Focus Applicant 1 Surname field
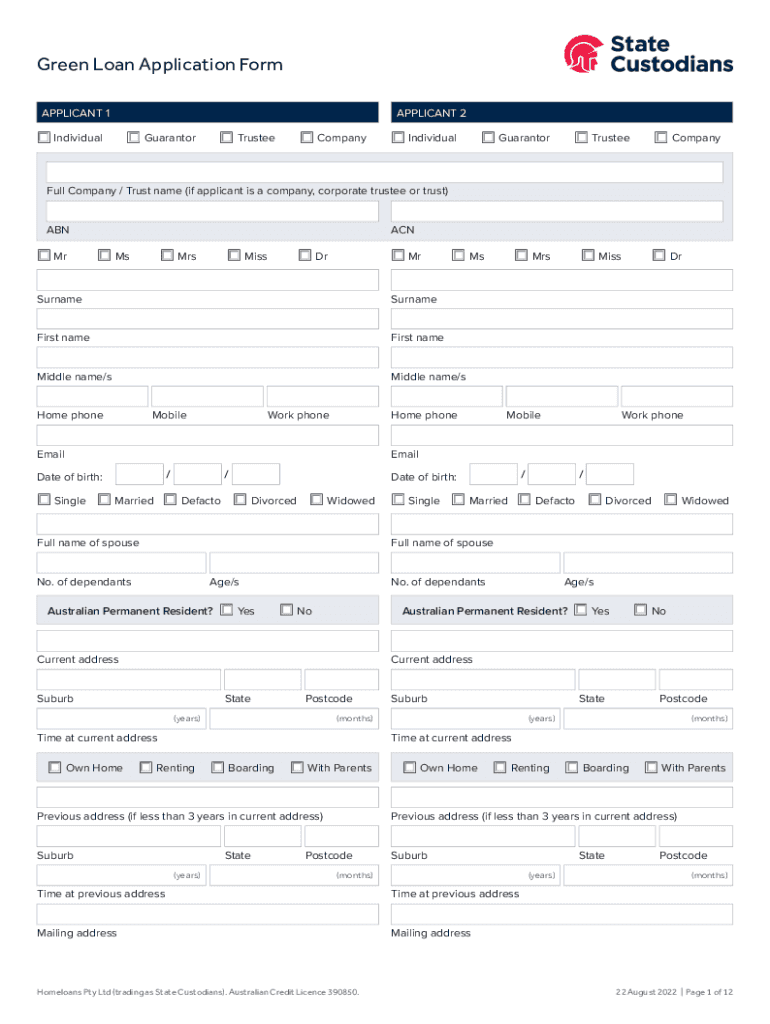 [208, 280]
